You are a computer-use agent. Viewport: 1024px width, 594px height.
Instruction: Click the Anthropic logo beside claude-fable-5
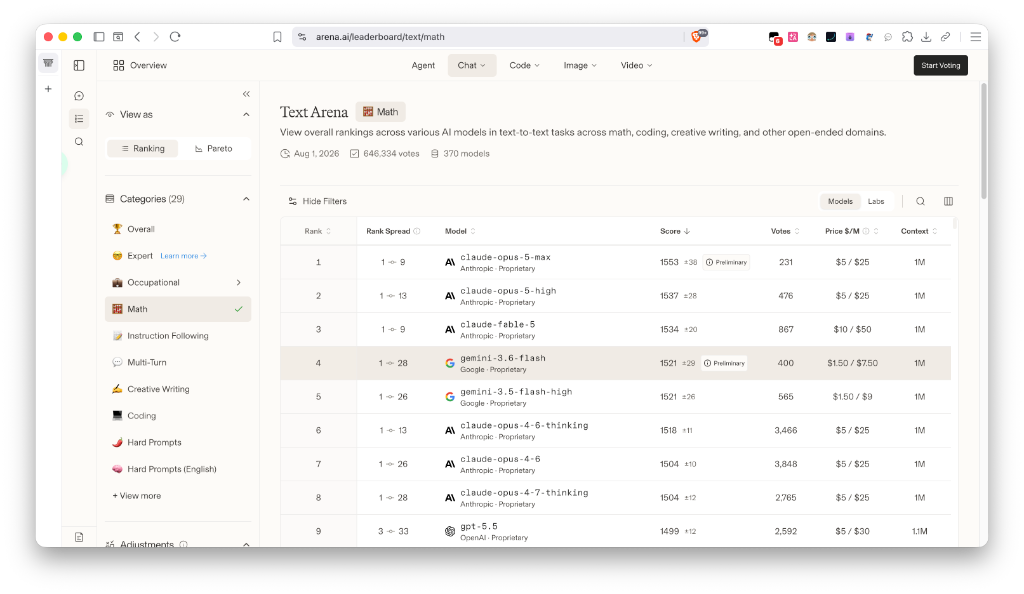click(x=450, y=330)
